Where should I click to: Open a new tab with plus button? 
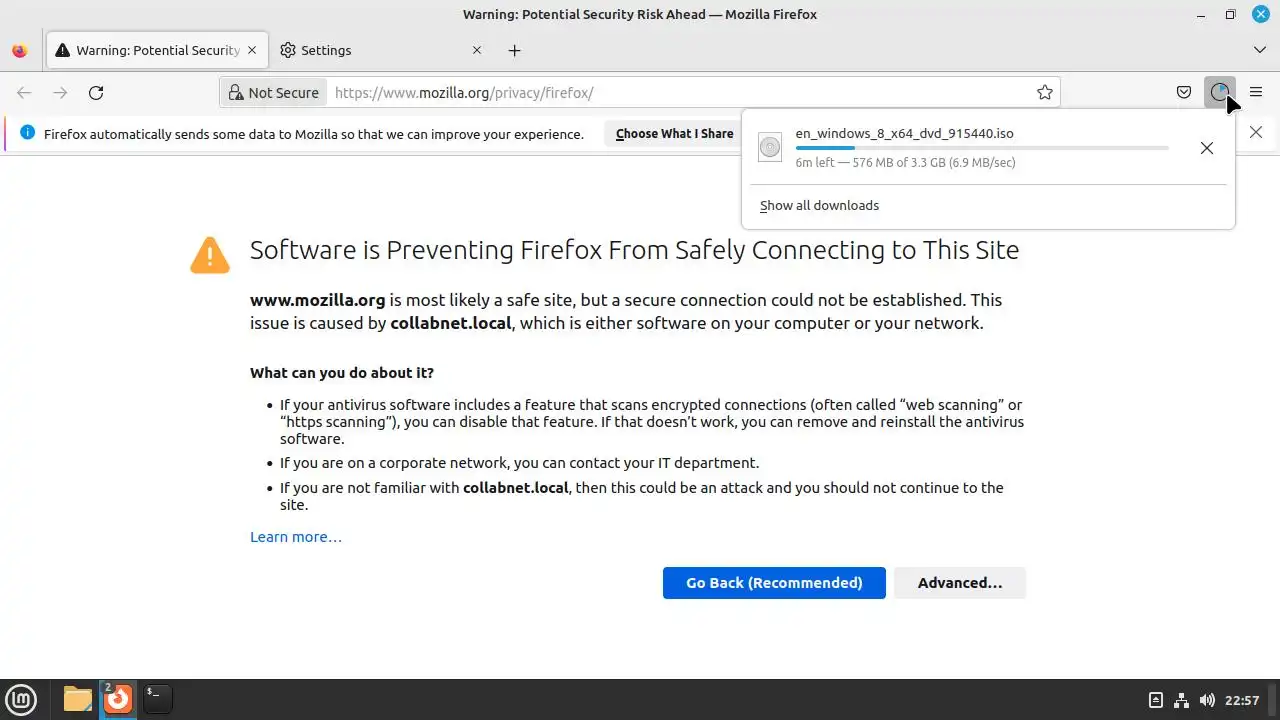point(514,51)
